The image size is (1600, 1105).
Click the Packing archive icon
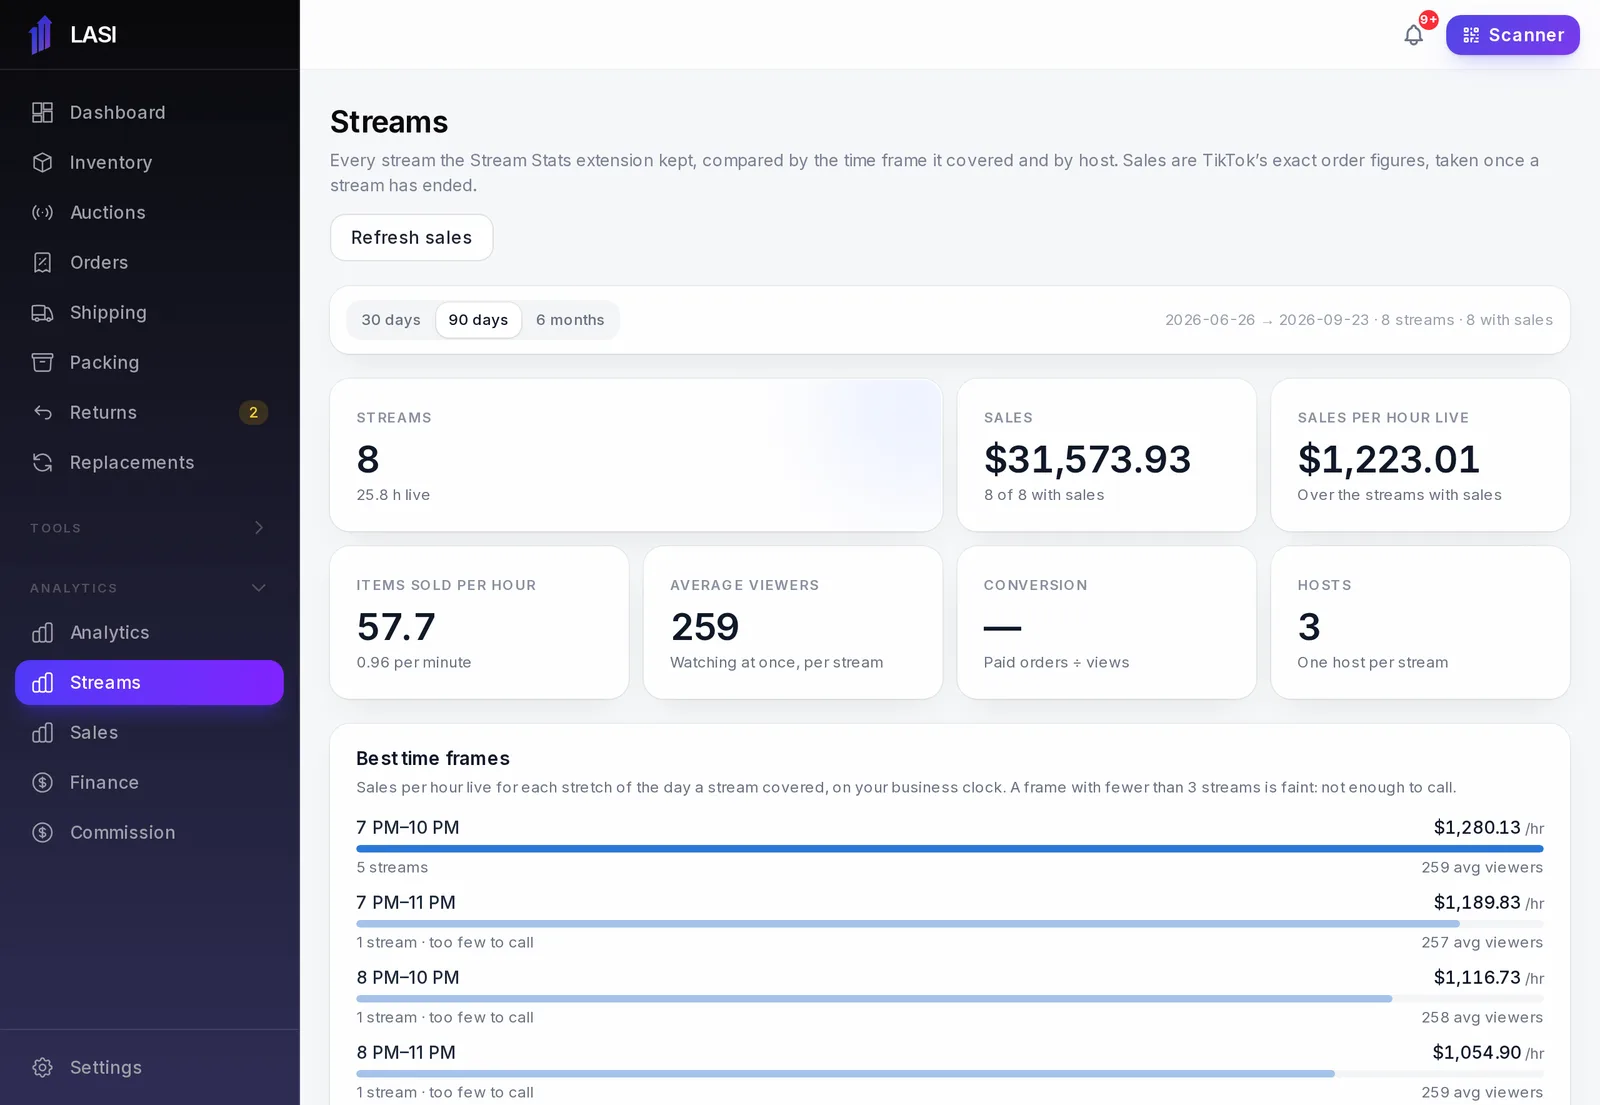[x=42, y=363]
